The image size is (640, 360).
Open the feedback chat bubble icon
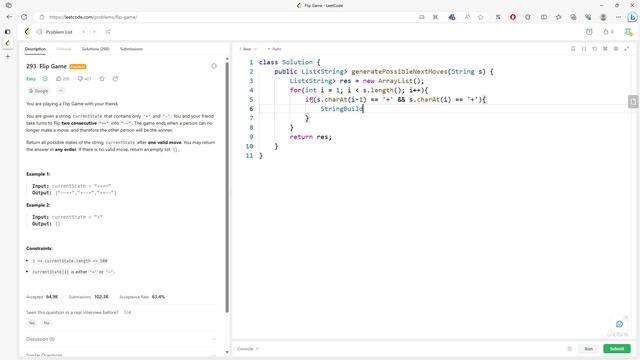coord(620,324)
